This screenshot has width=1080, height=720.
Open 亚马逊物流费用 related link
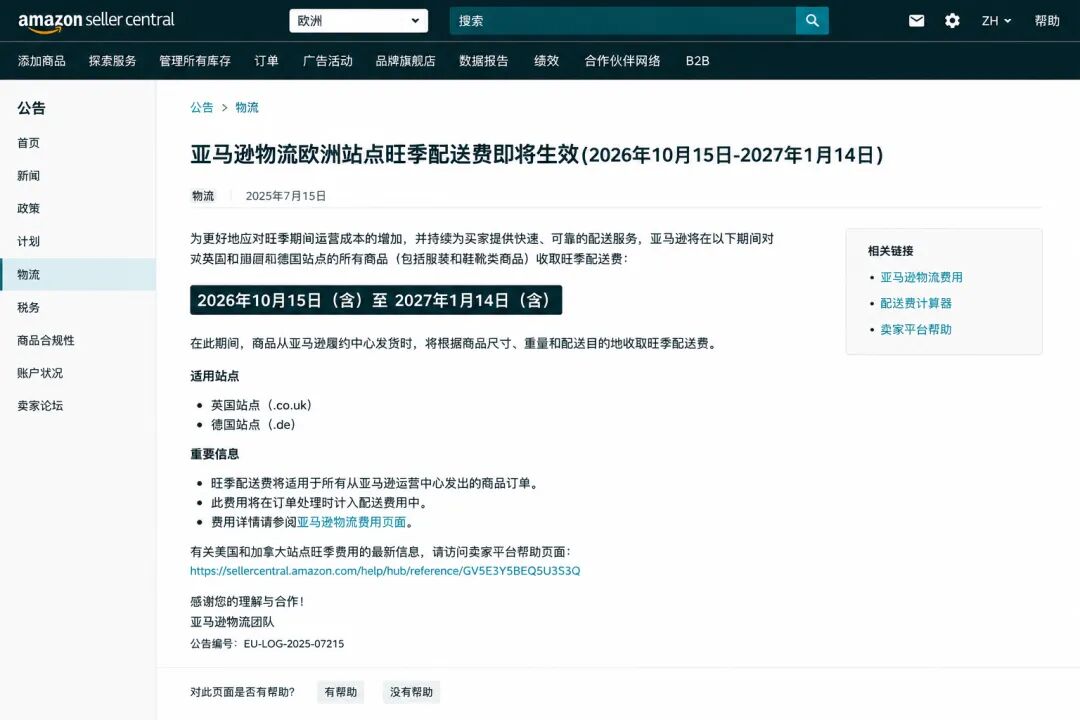click(x=922, y=277)
